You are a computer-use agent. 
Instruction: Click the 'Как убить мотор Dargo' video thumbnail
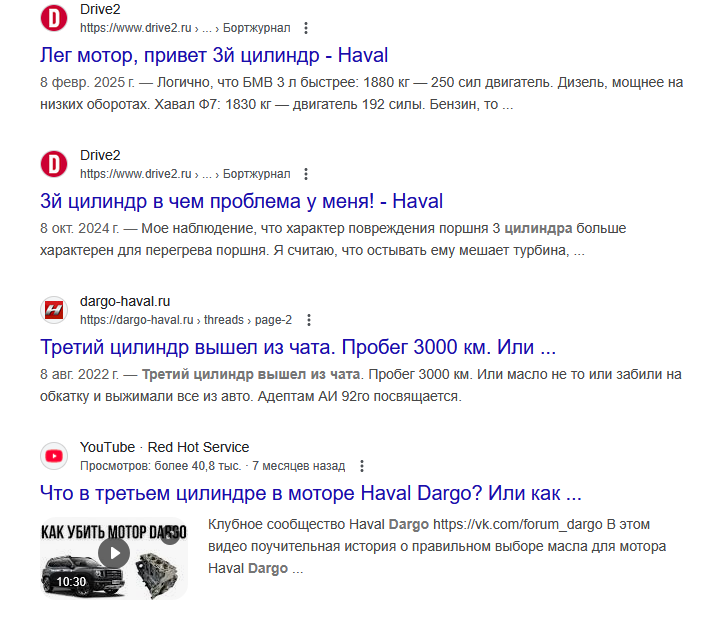click(x=114, y=558)
